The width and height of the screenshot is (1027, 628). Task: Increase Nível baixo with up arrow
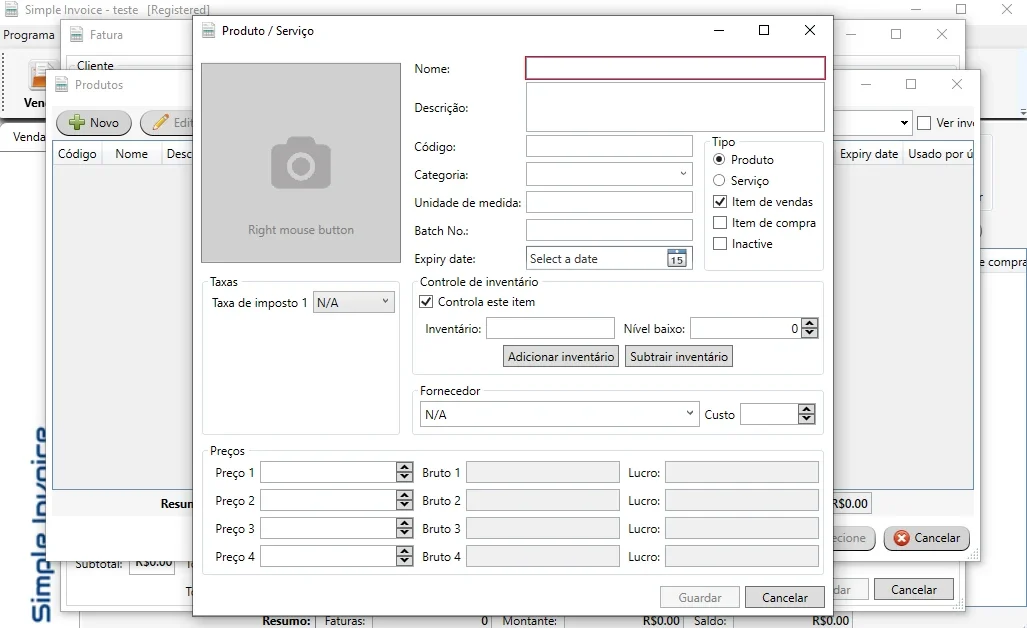click(810, 323)
